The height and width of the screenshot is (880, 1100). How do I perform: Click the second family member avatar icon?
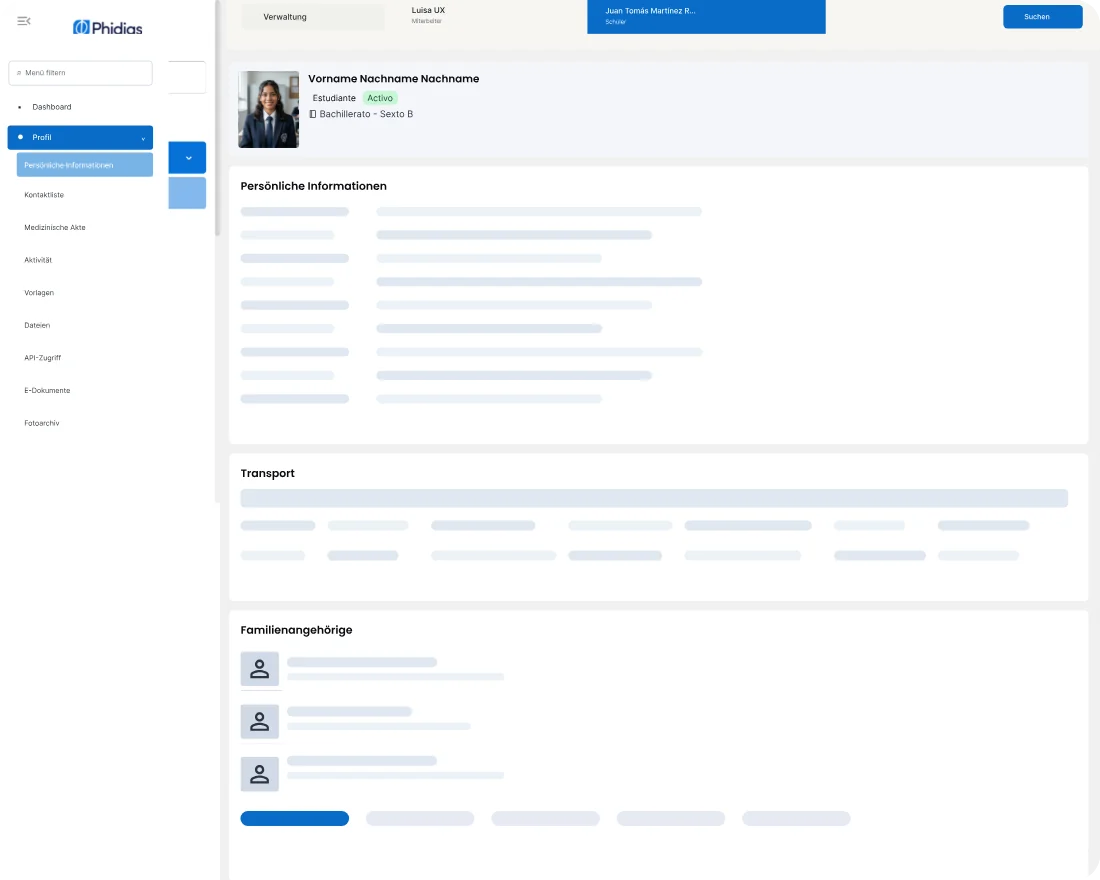[x=260, y=721]
